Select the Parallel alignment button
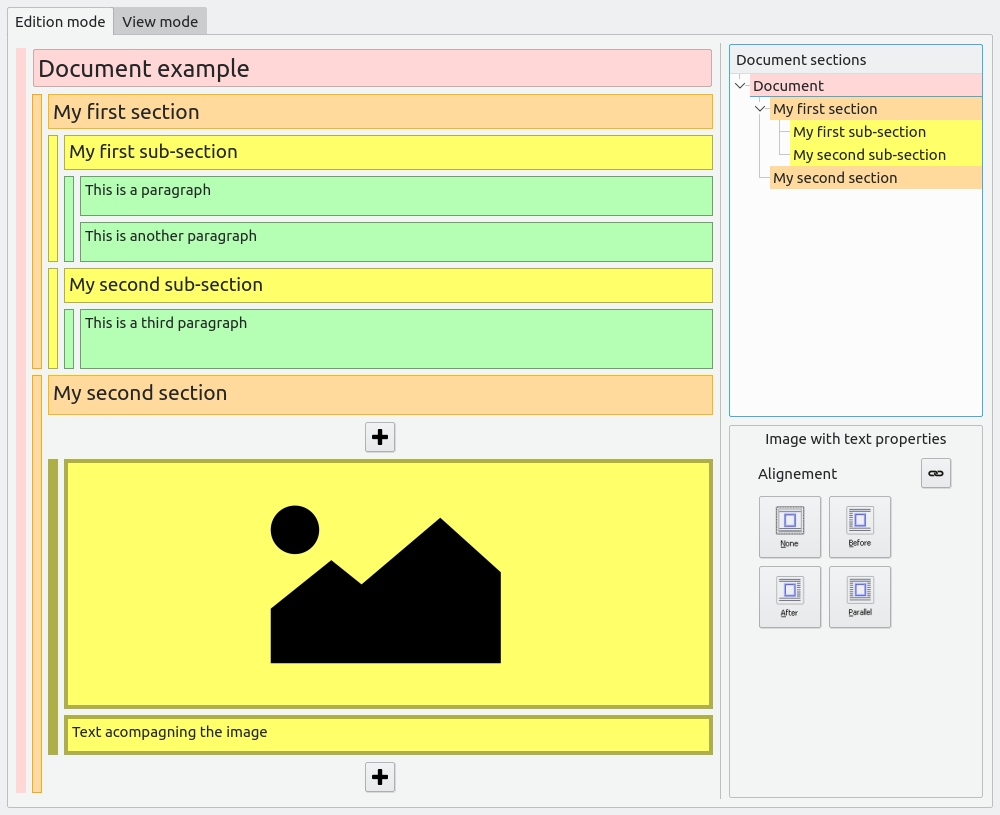This screenshot has width=1000, height=815. point(860,597)
